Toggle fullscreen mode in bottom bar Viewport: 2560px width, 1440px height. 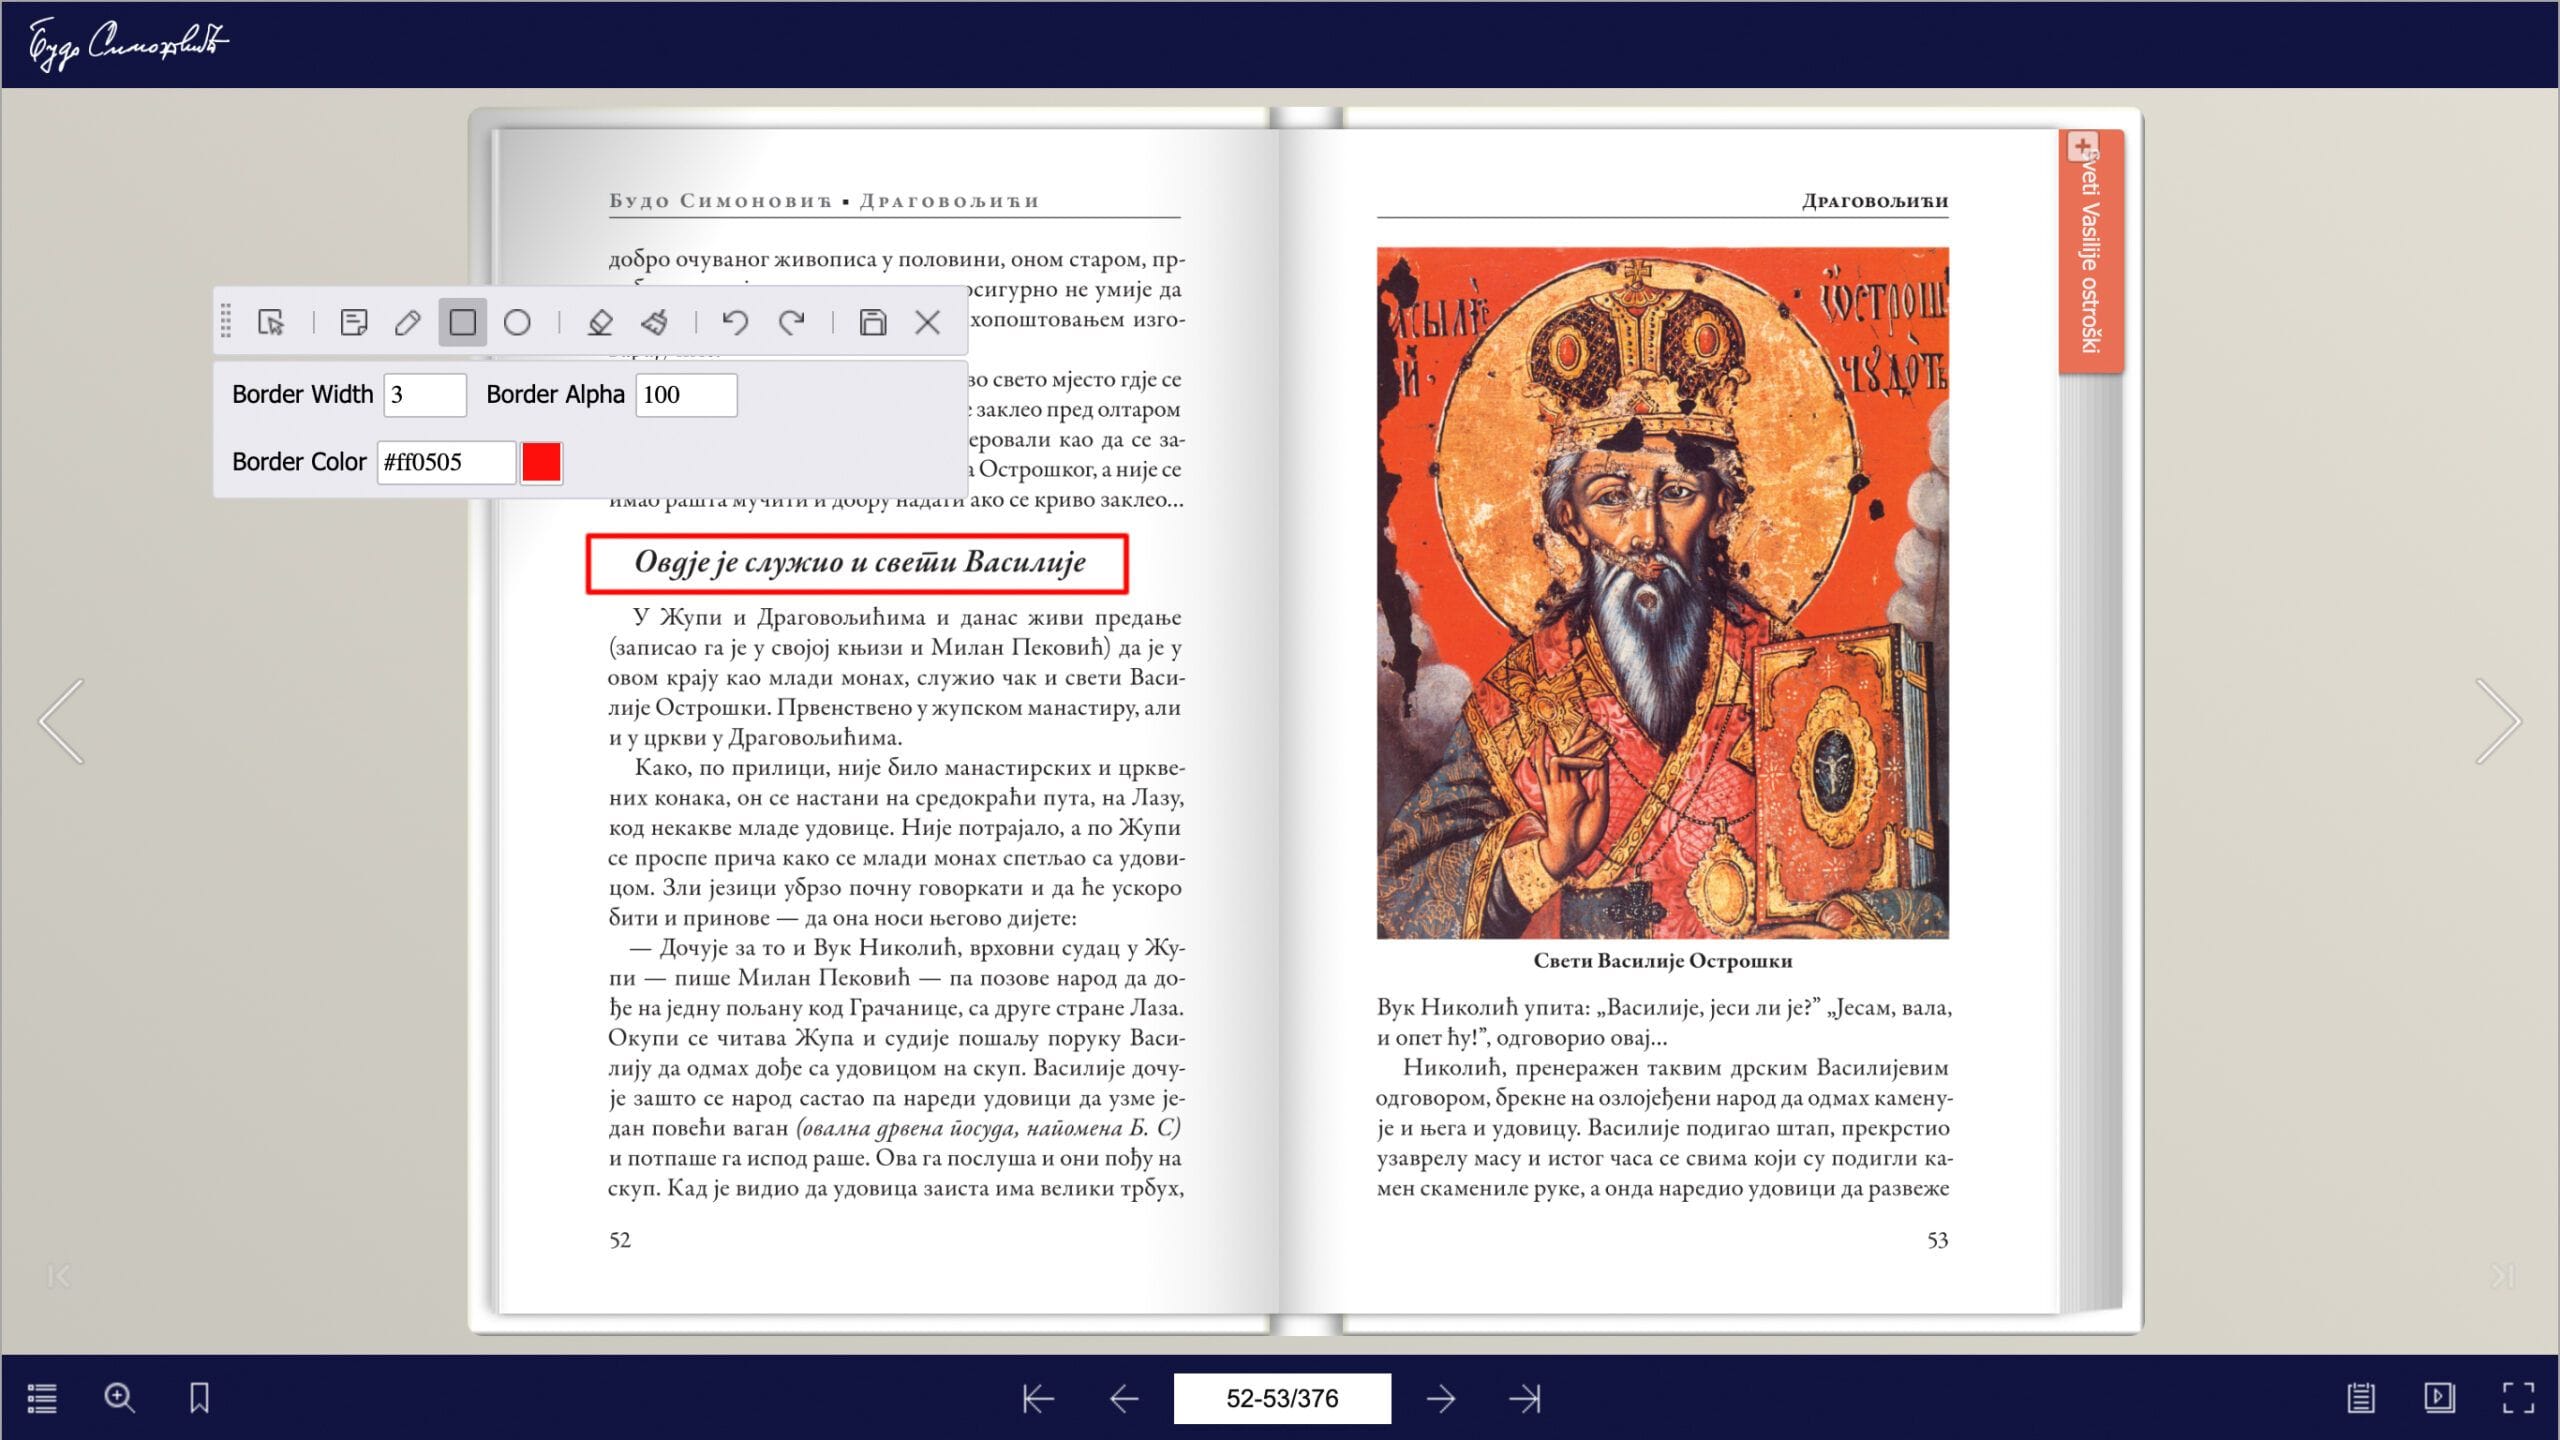(x=2518, y=1397)
